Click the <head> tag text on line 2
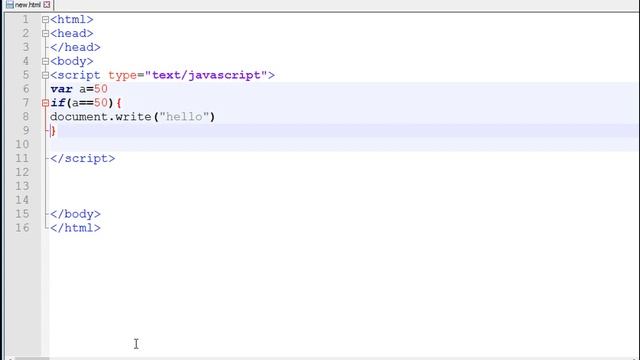Image resolution: width=640 pixels, height=360 pixels. click(72, 33)
